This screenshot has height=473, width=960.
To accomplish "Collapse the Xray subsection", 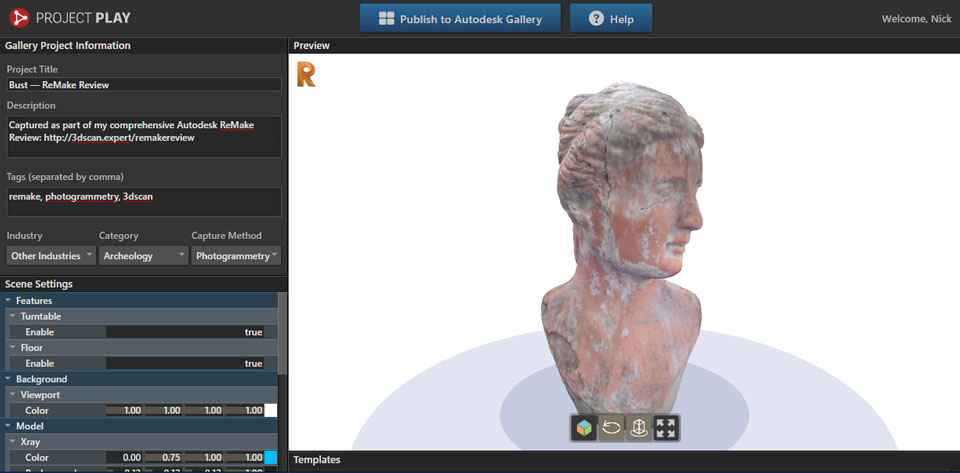I will click(x=13, y=442).
